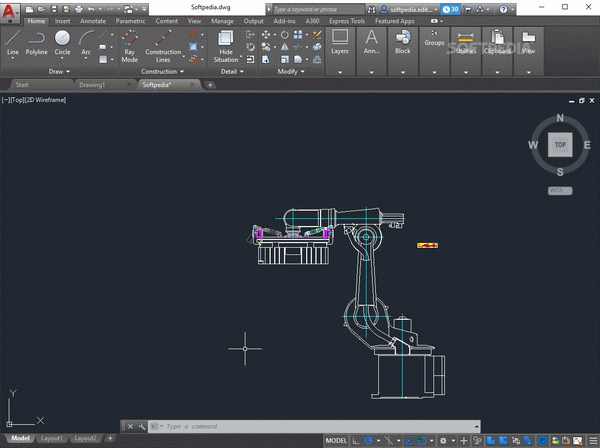Open the Layout1 tab
This screenshot has width=600, height=448.
[52, 438]
